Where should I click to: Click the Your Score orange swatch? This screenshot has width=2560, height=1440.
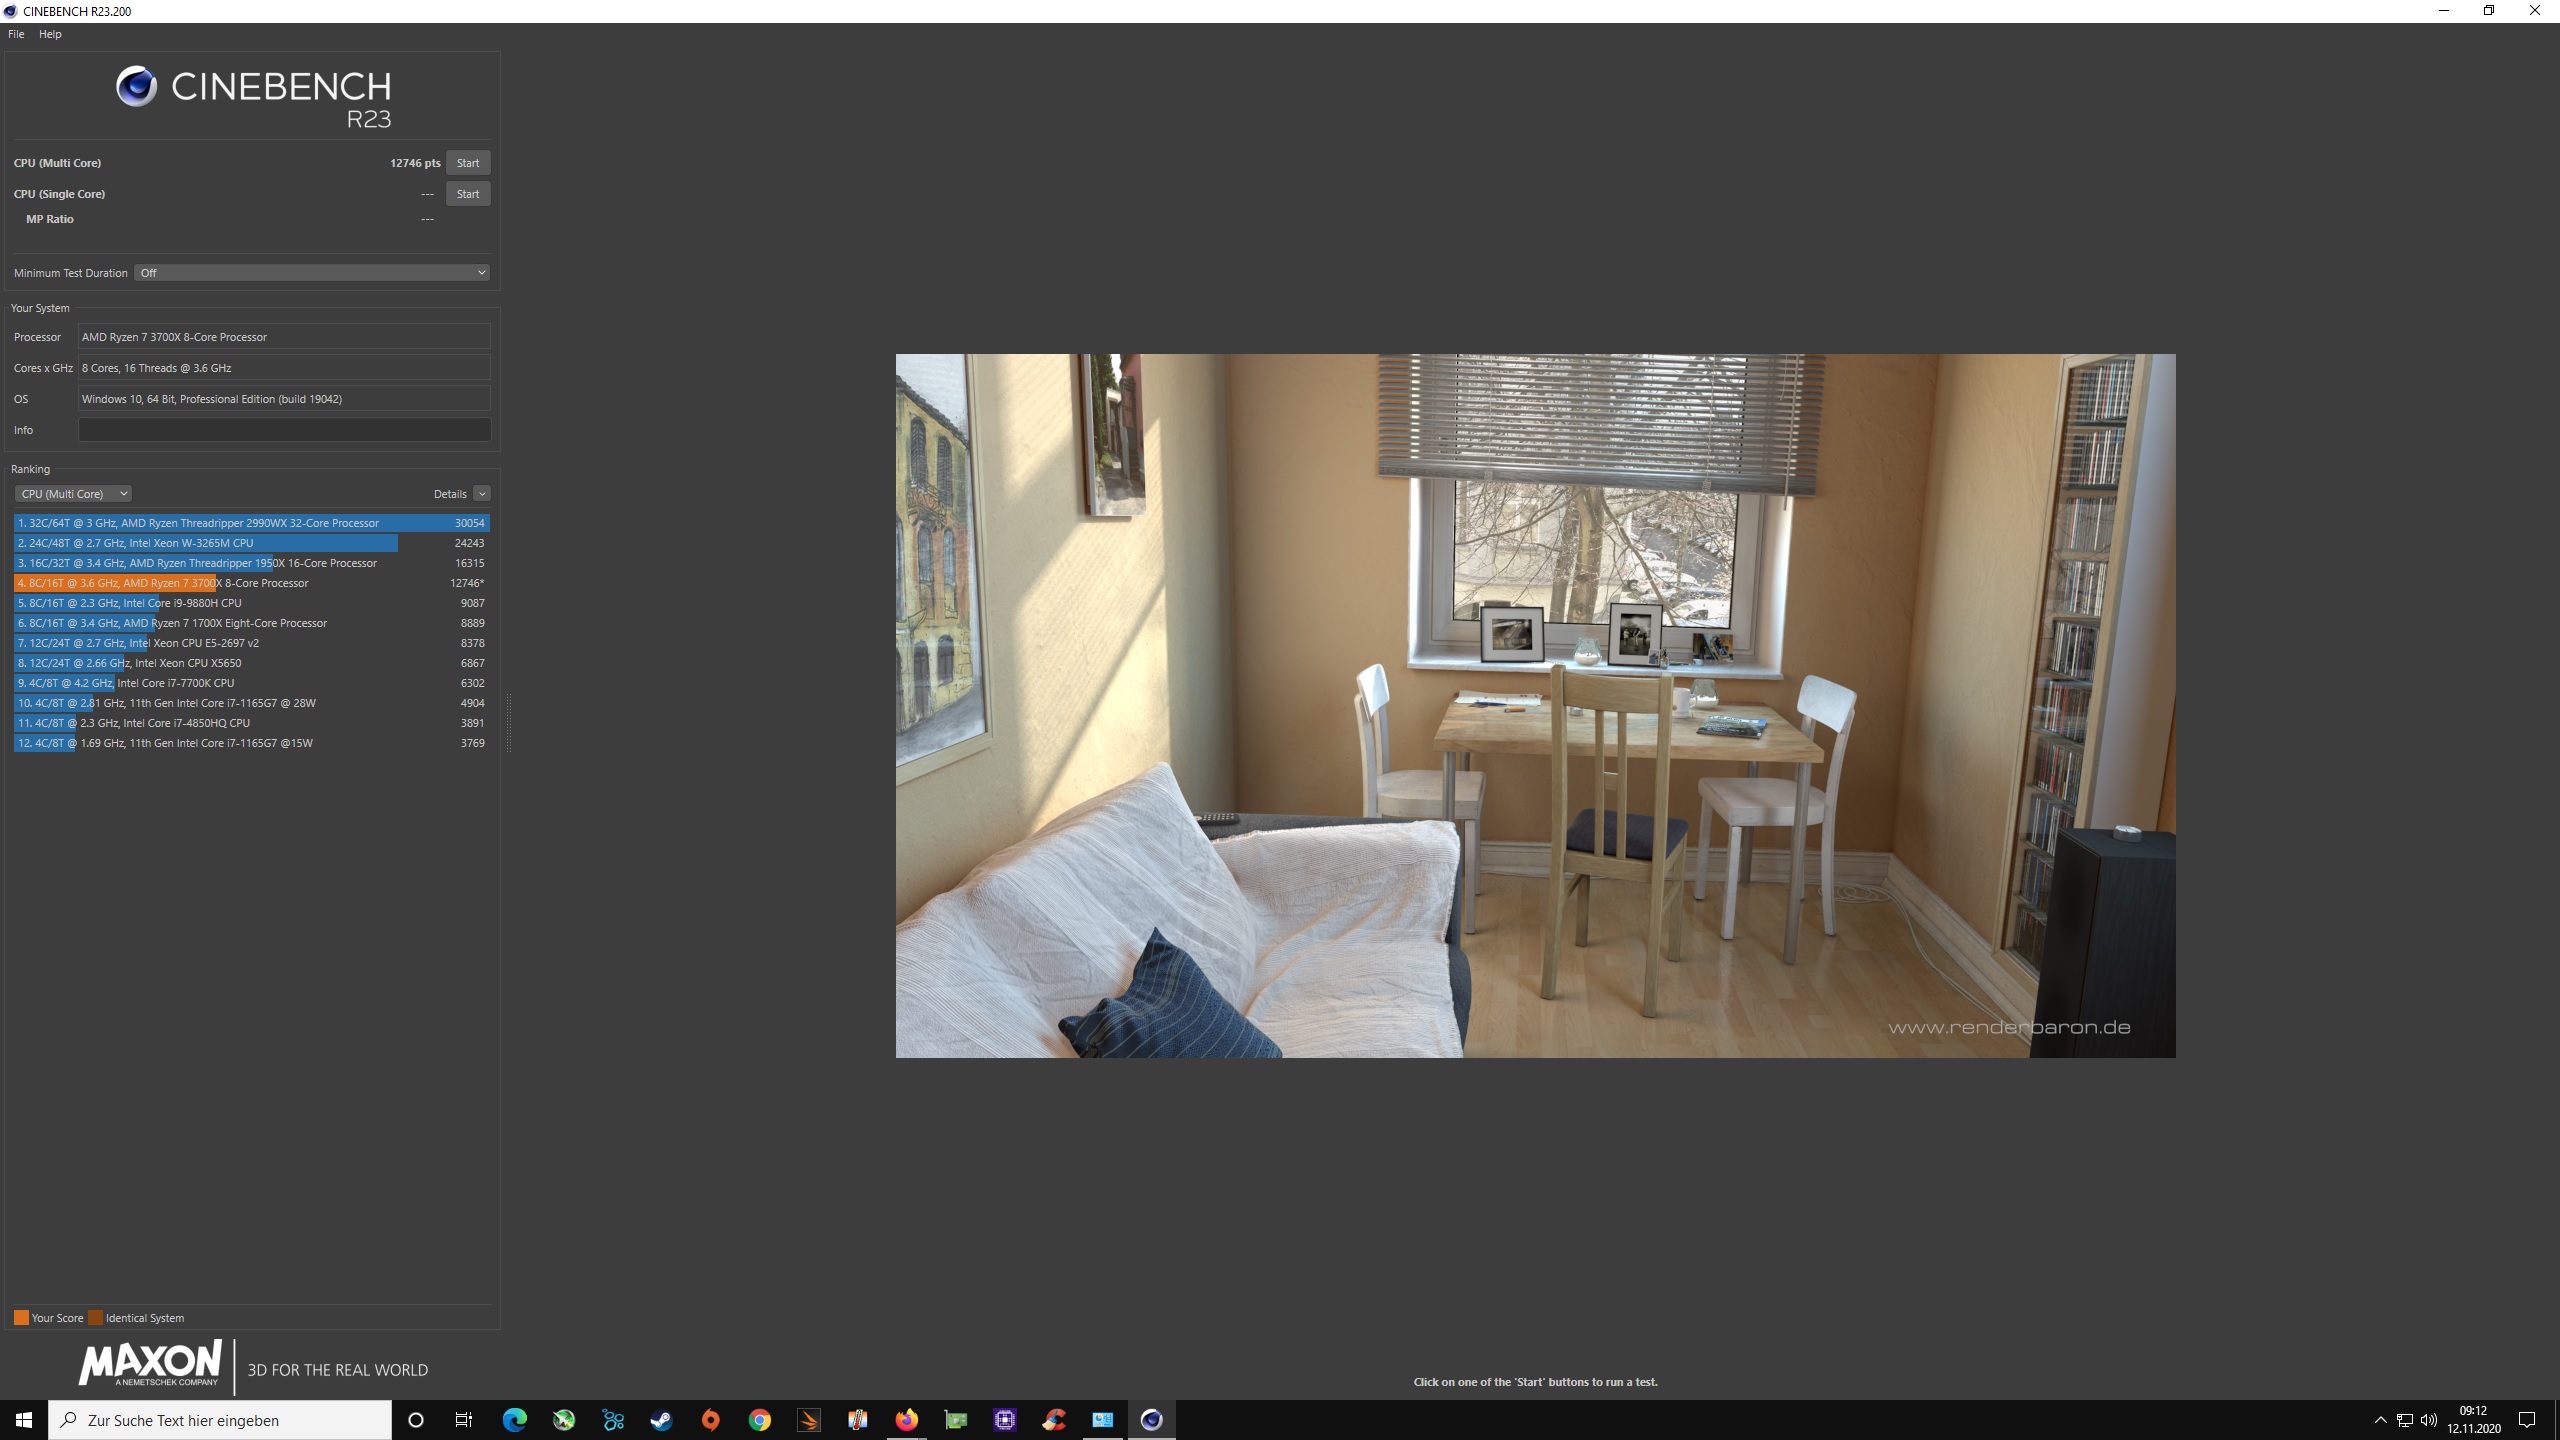pyautogui.click(x=21, y=1318)
